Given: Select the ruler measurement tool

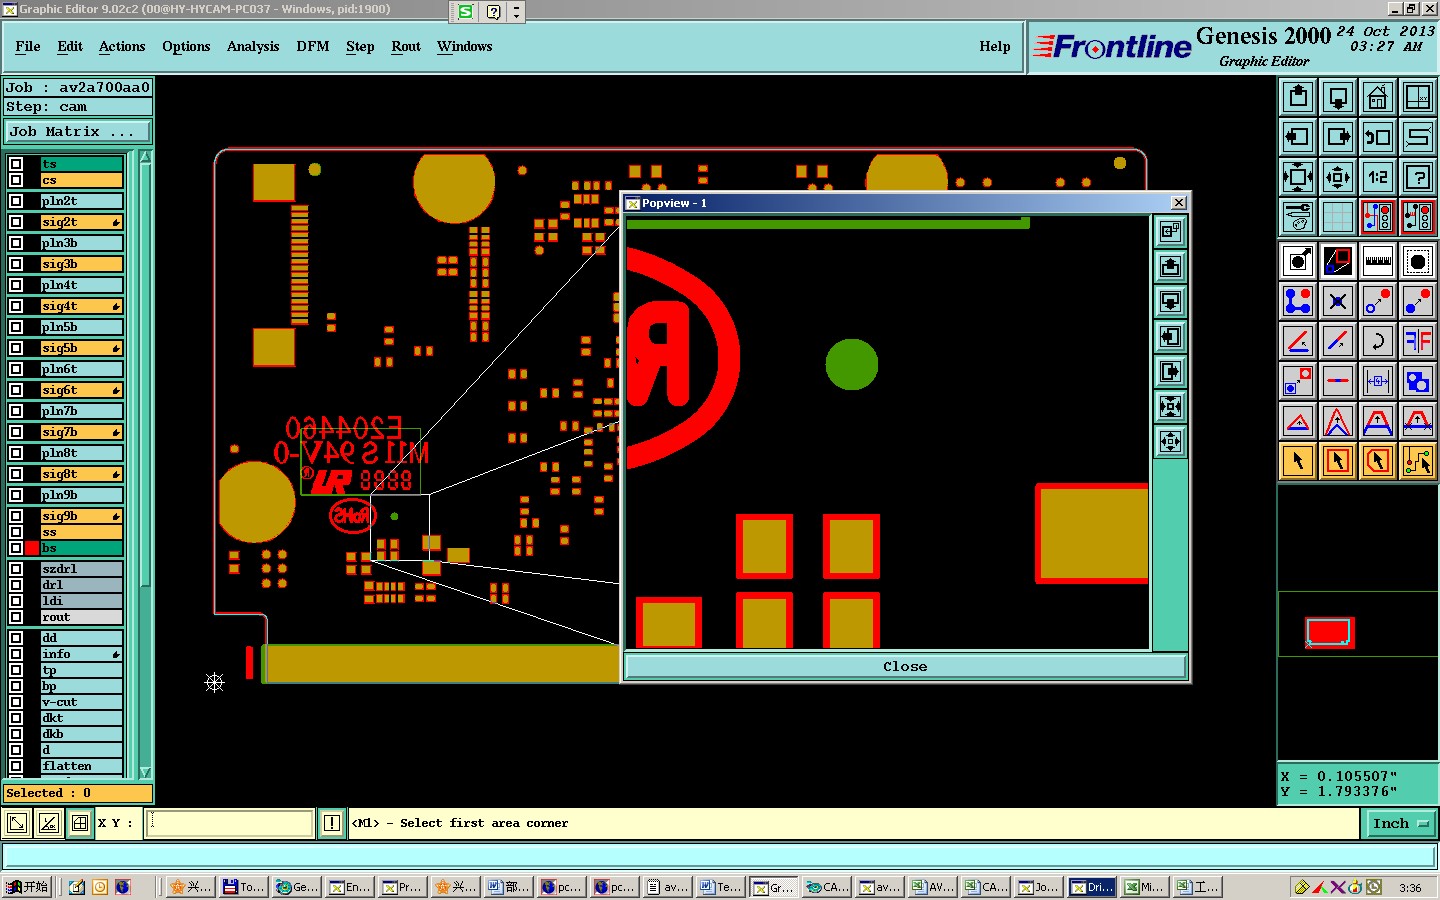Looking at the screenshot, I should [x=1378, y=261].
